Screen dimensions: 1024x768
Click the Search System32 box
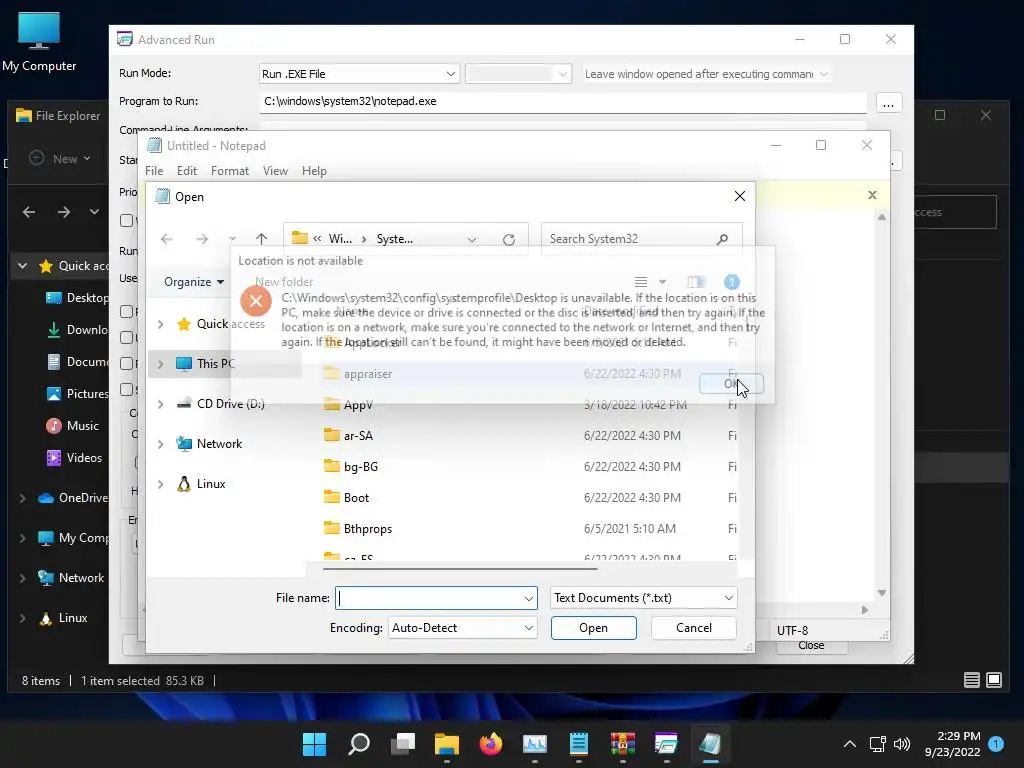click(x=641, y=239)
